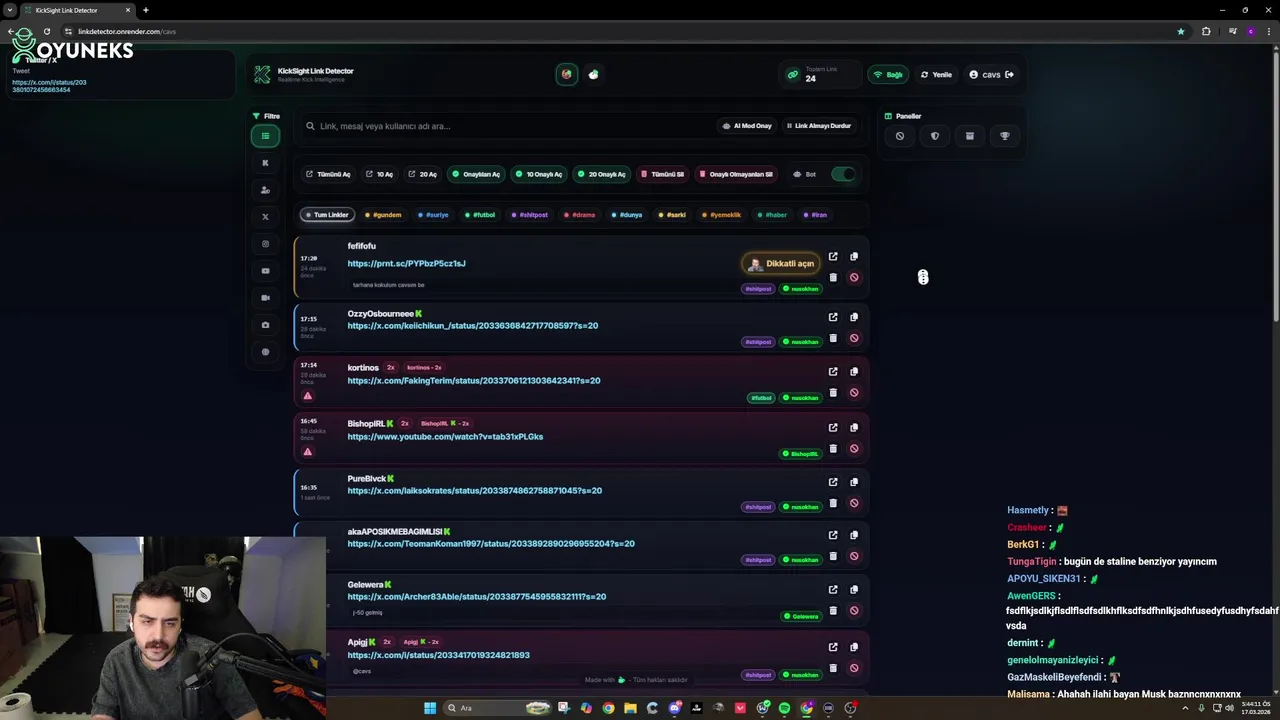The width and height of the screenshot is (1280, 720).
Task: Delete Gelewera's link with trash icon
Action: click(833, 611)
